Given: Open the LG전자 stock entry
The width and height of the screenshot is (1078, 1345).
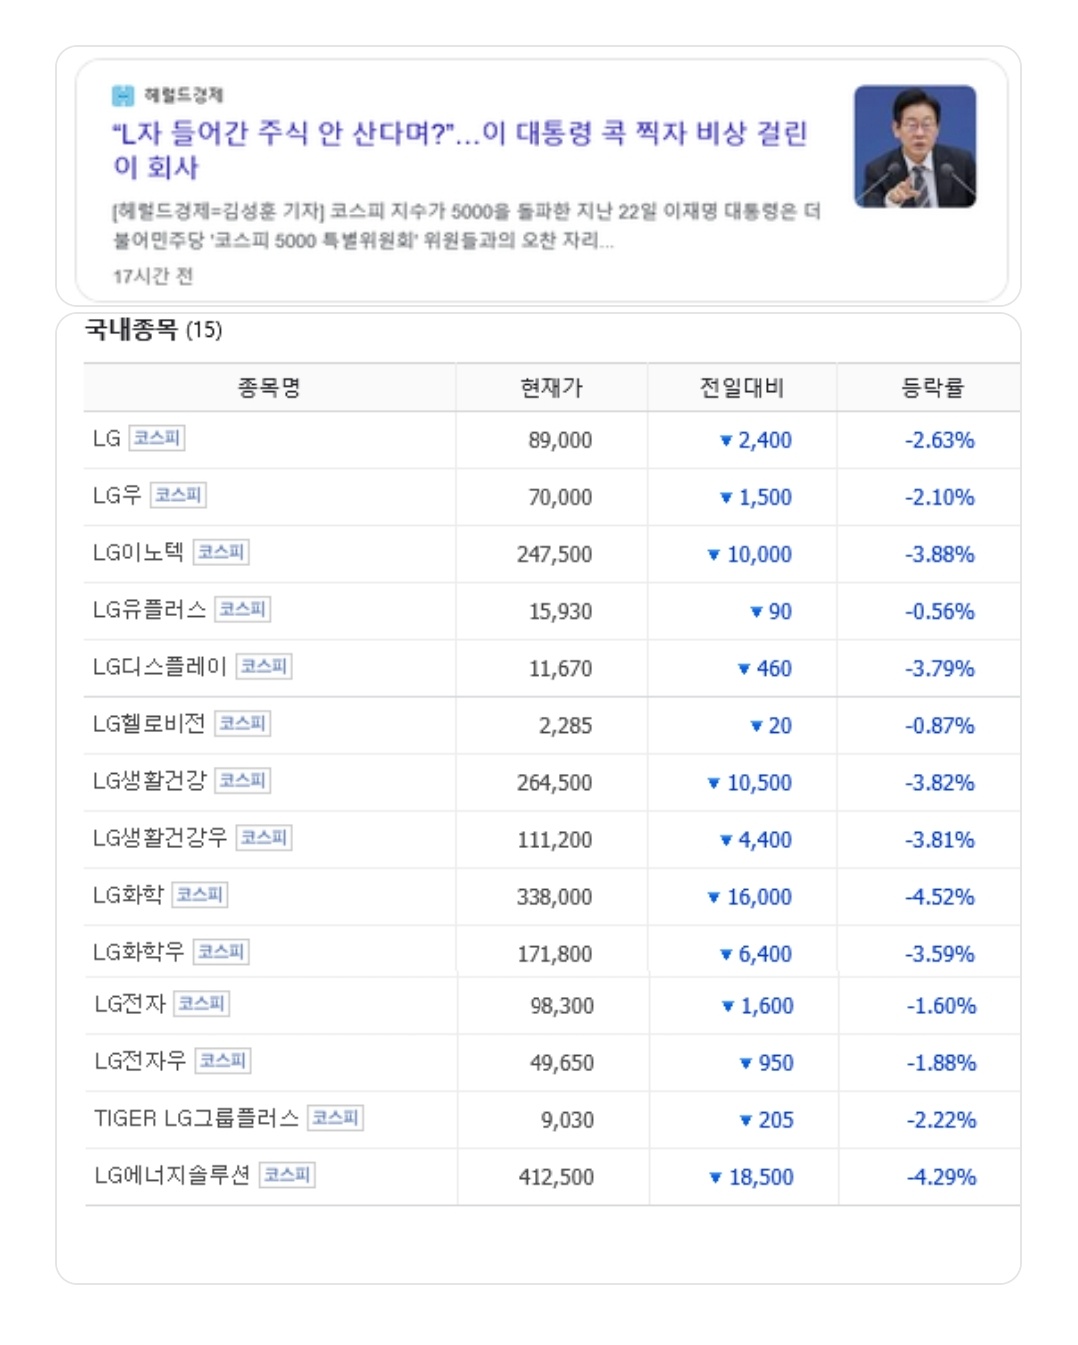Looking at the screenshot, I should 130,1004.
